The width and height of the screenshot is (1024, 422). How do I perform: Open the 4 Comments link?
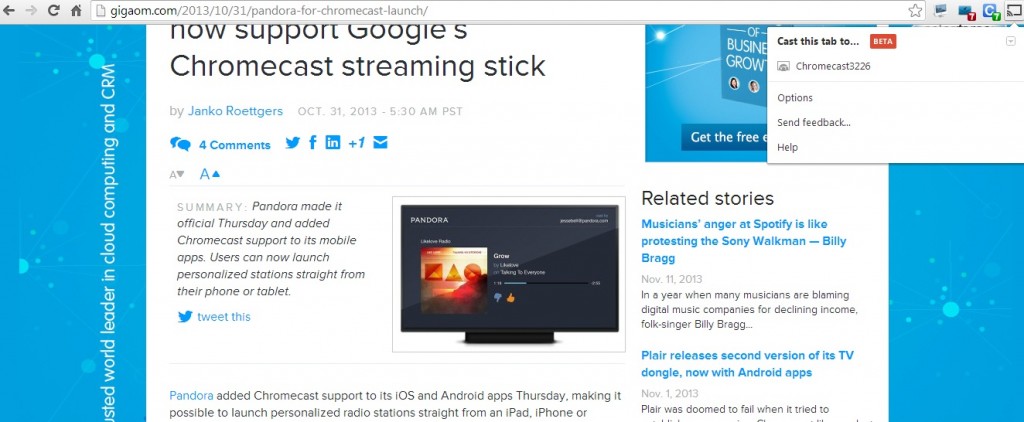(x=234, y=145)
